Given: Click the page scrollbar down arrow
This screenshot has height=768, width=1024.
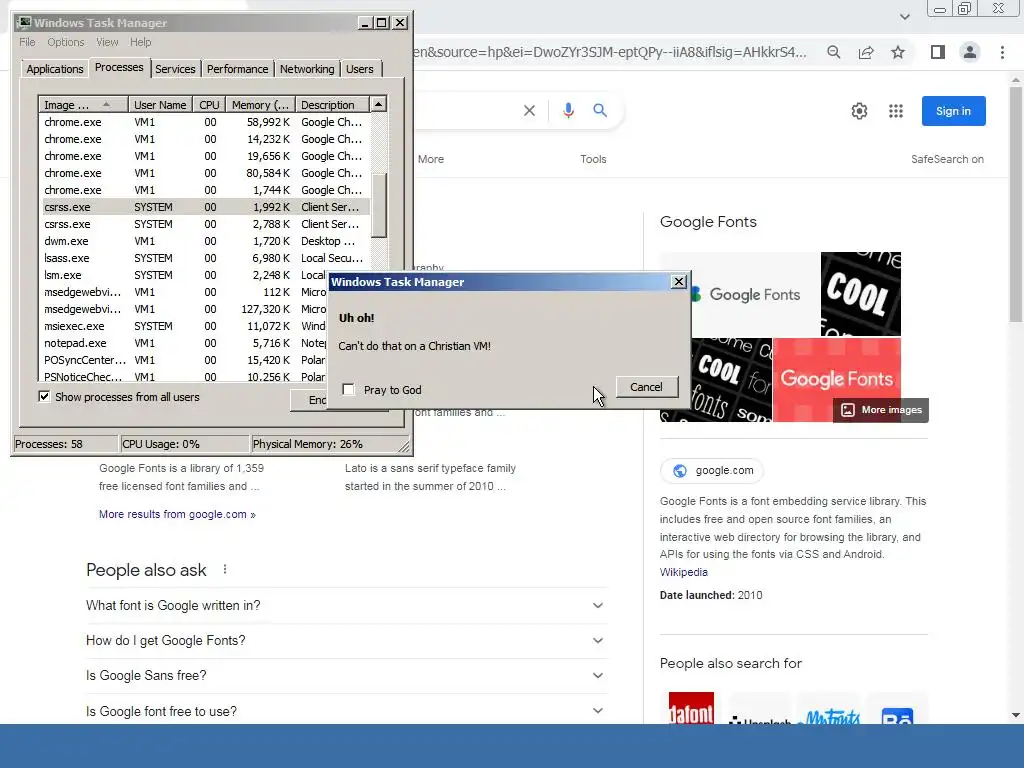Looking at the screenshot, I should 1016,715.
